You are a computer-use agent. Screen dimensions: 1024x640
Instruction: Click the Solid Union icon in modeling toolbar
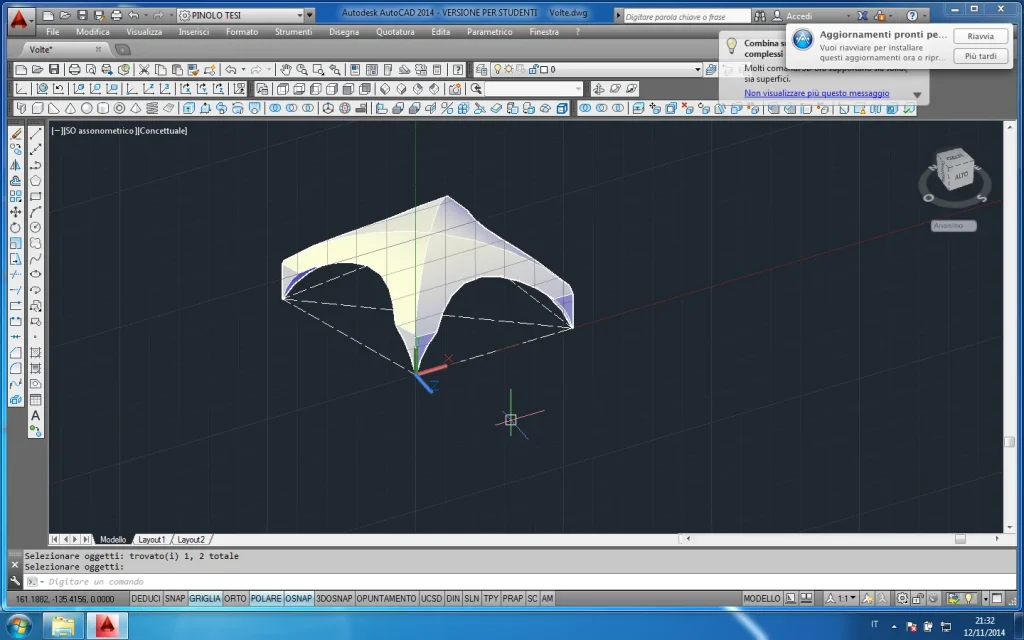tap(275, 108)
